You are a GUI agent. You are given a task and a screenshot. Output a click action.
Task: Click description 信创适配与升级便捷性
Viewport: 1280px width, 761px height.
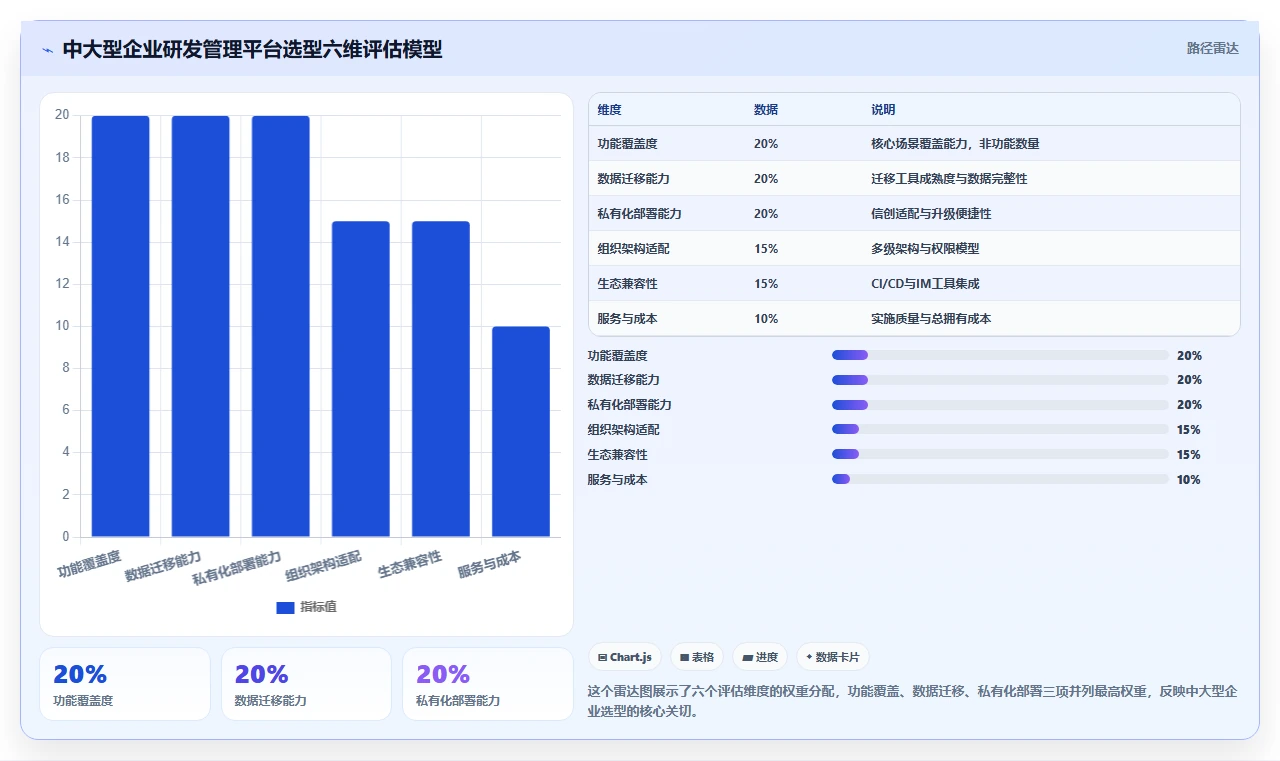pos(931,214)
